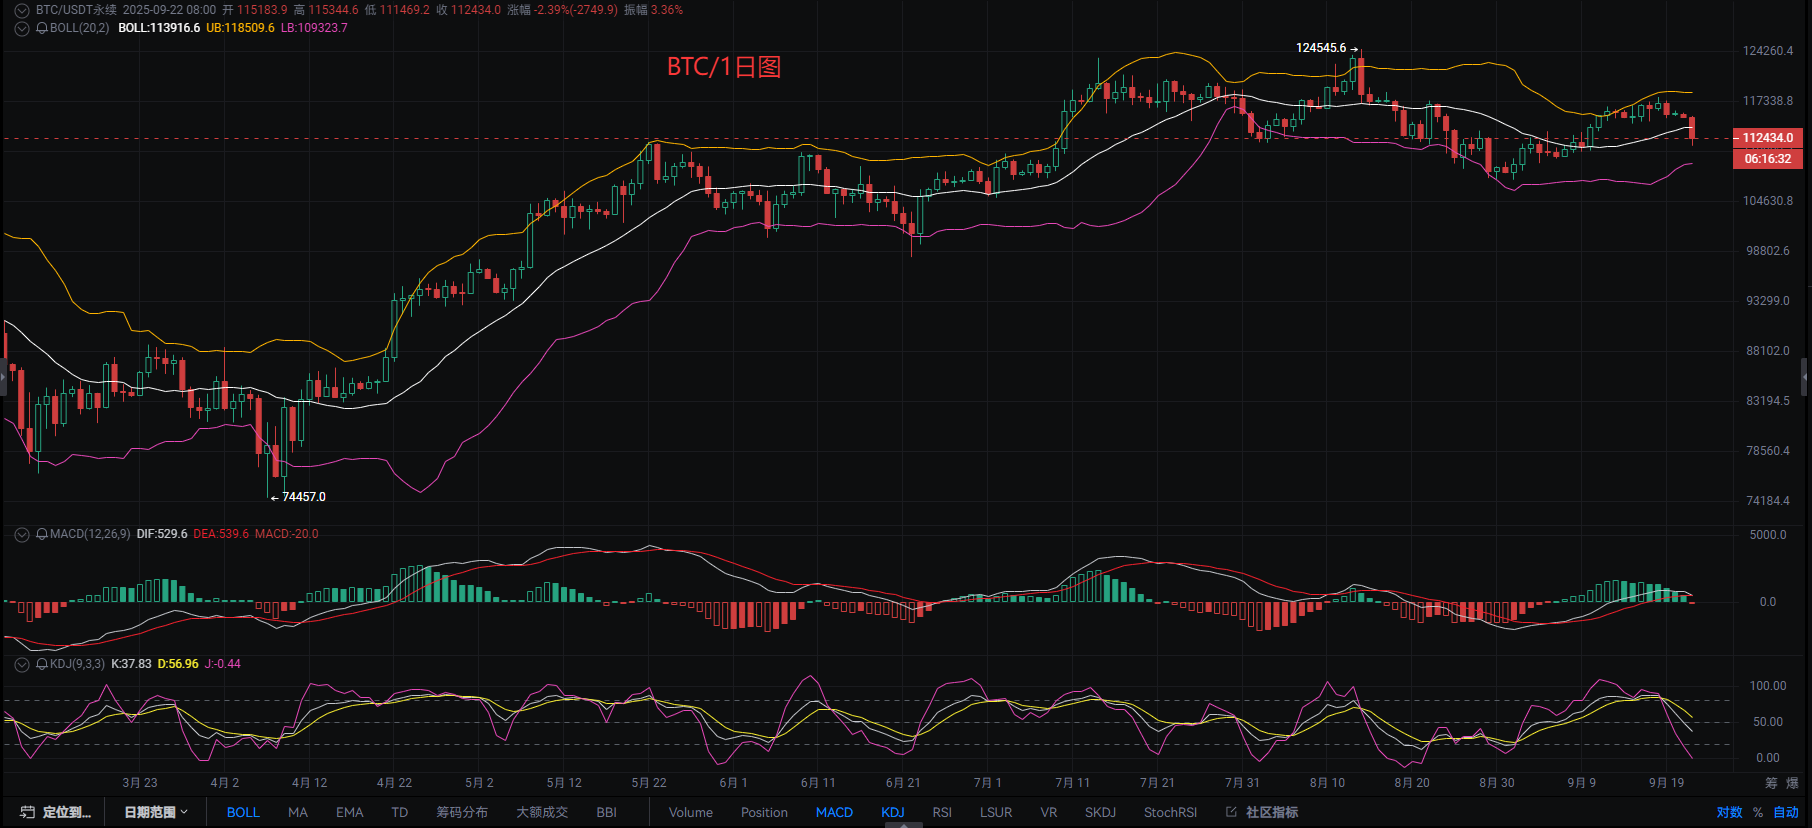Screen dimensions: 1812x828
Task: Toggle the BOLL main indicator
Action: coord(243,812)
